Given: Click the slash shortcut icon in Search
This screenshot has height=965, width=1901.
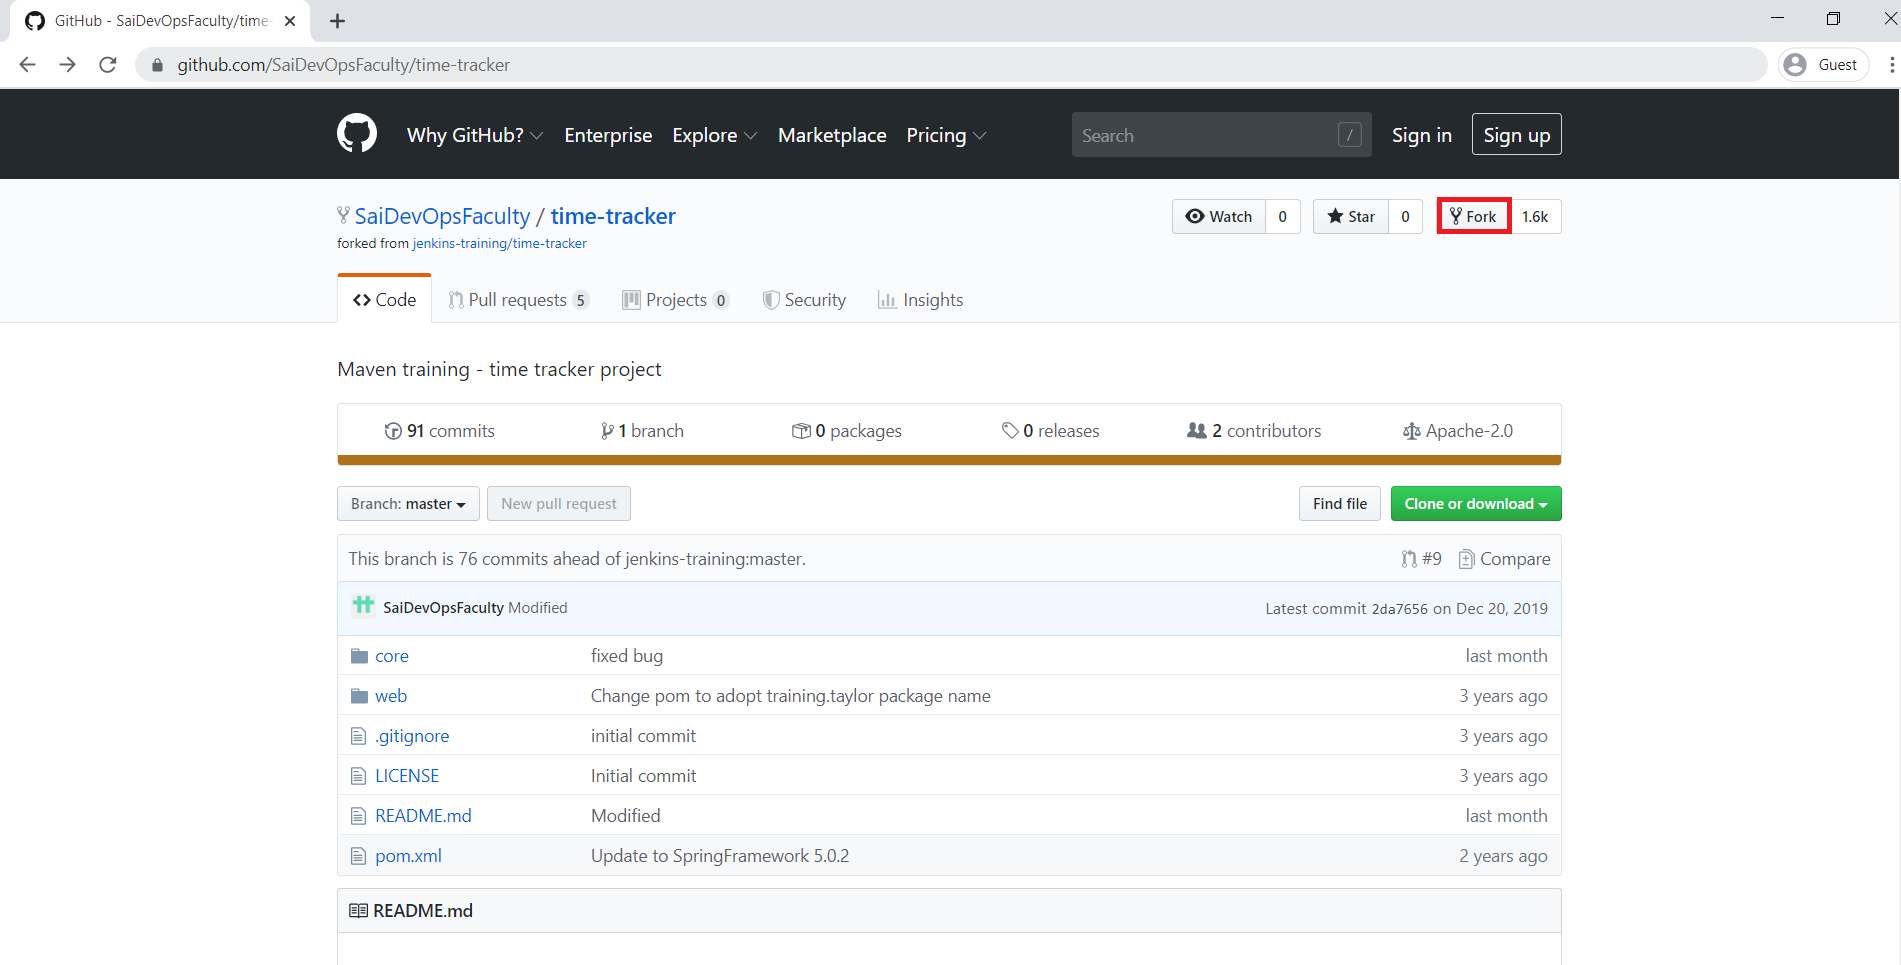Looking at the screenshot, I should pyautogui.click(x=1349, y=135).
